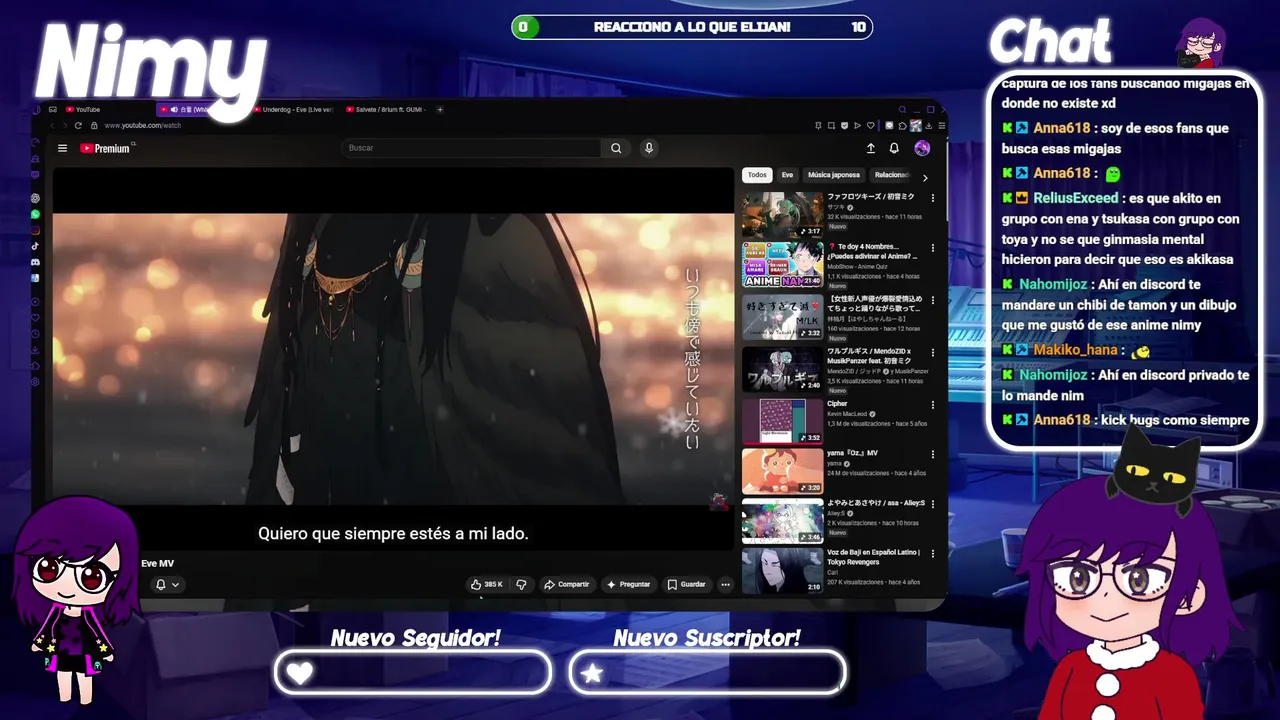The image size is (1280, 720).
Task: Start voice search with the microphone icon
Action: 649,148
